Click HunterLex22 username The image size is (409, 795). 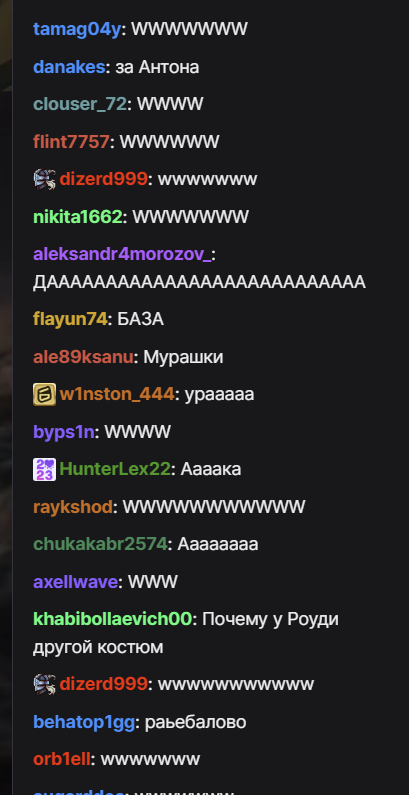(x=115, y=469)
